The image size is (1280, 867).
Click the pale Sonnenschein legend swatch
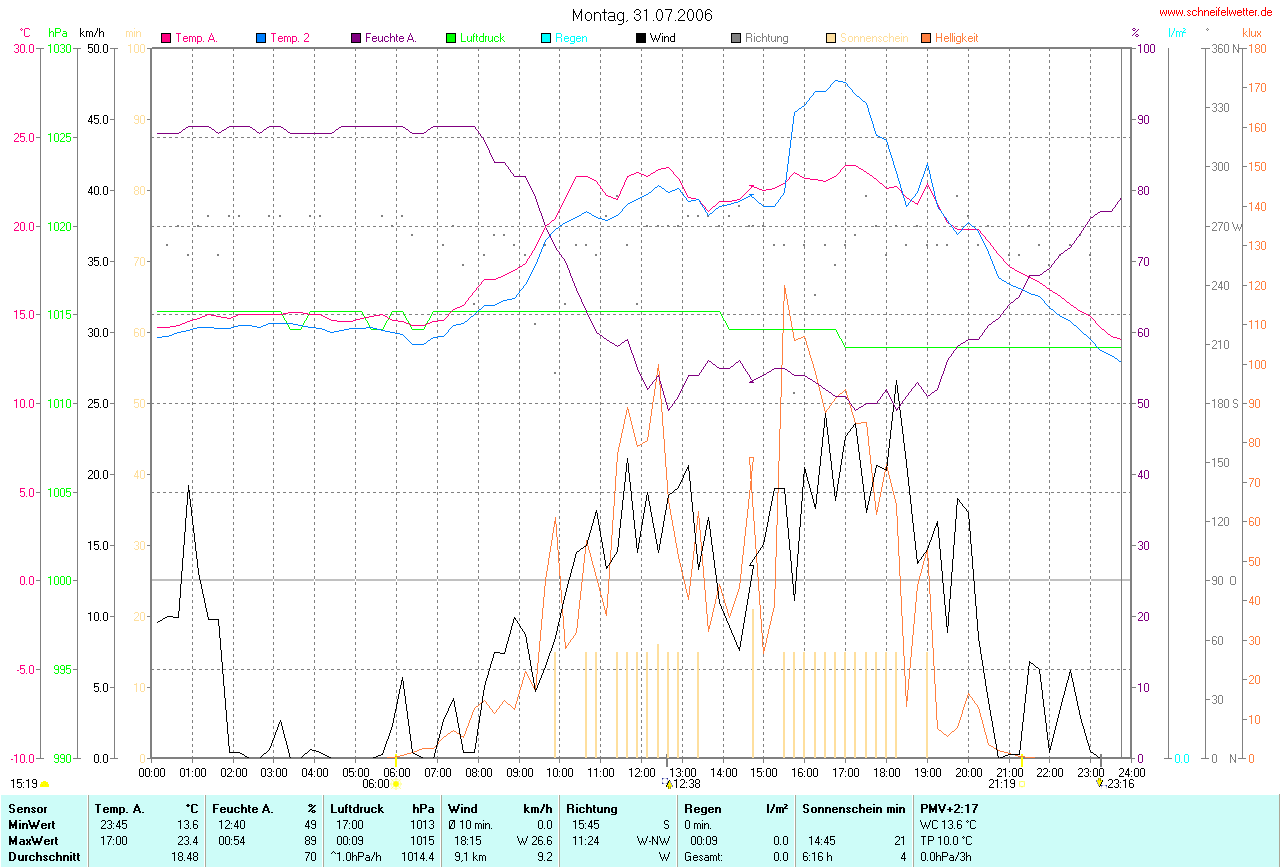(x=831, y=38)
